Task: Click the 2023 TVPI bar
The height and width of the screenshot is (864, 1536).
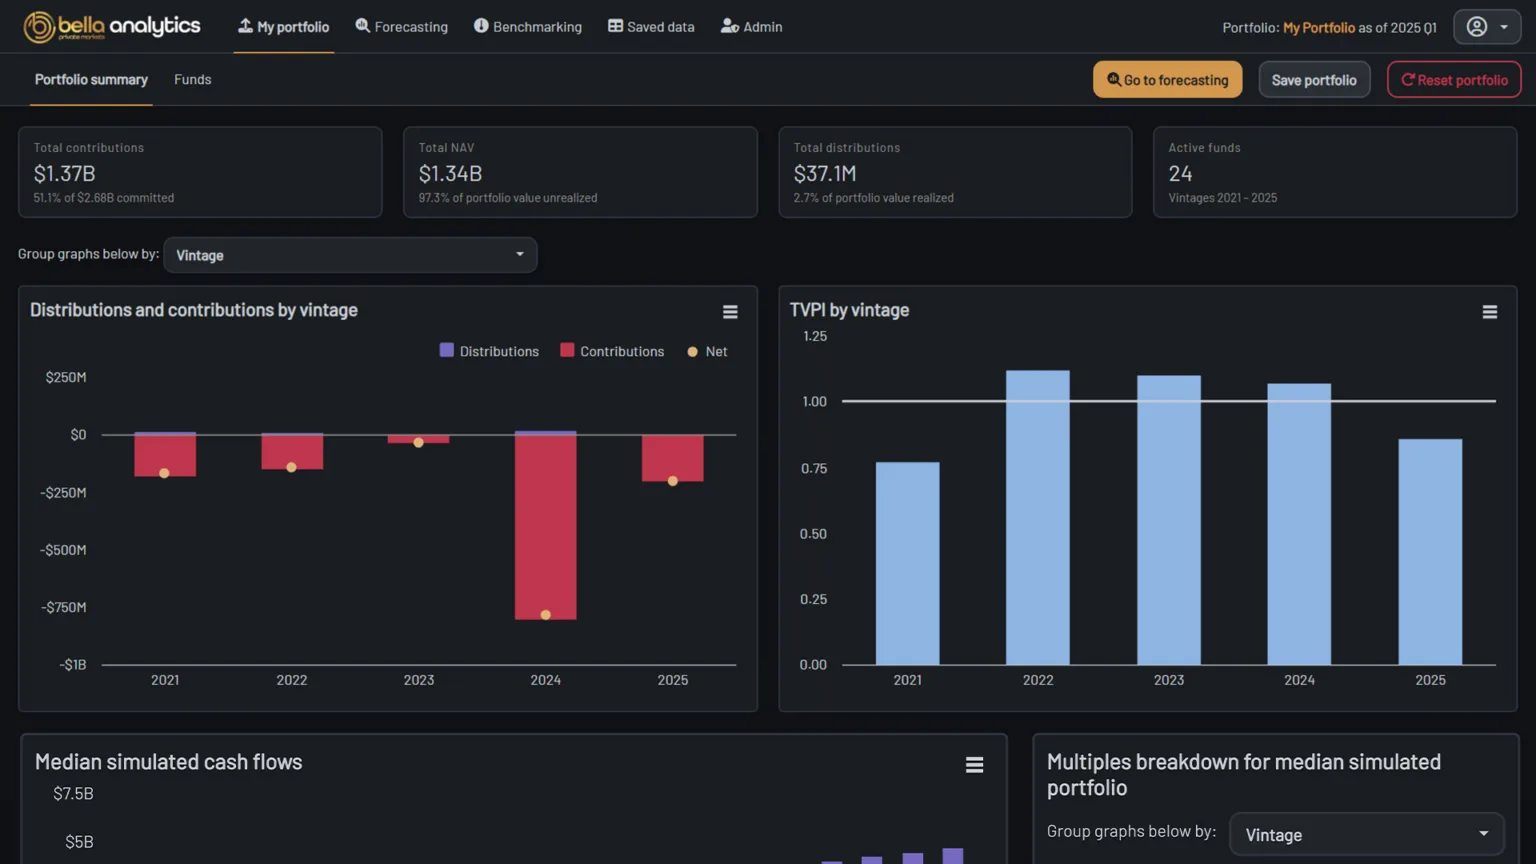Action: [x=1169, y=520]
